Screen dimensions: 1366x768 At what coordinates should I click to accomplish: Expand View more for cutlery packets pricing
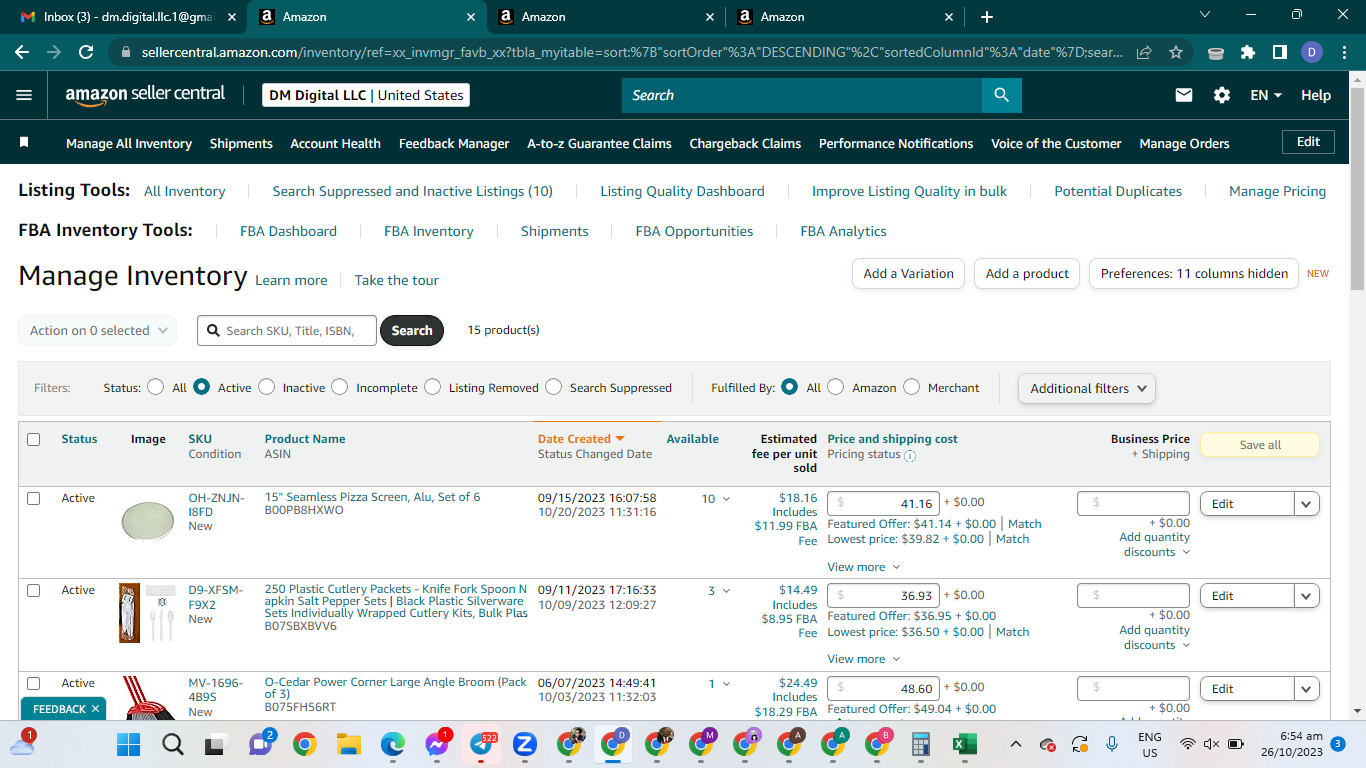pos(864,659)
